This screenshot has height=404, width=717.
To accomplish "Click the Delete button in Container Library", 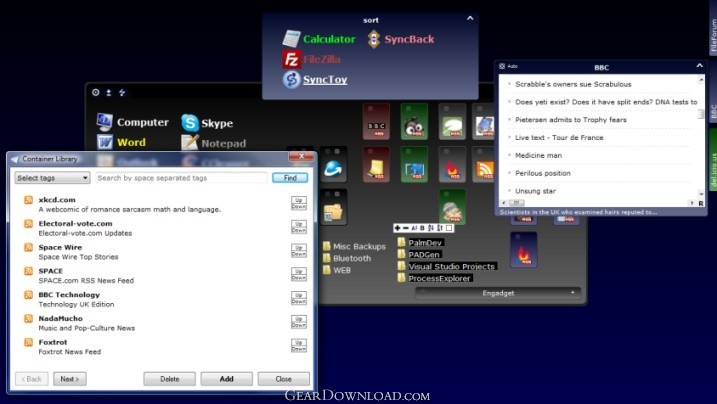I will coord(170,379).
